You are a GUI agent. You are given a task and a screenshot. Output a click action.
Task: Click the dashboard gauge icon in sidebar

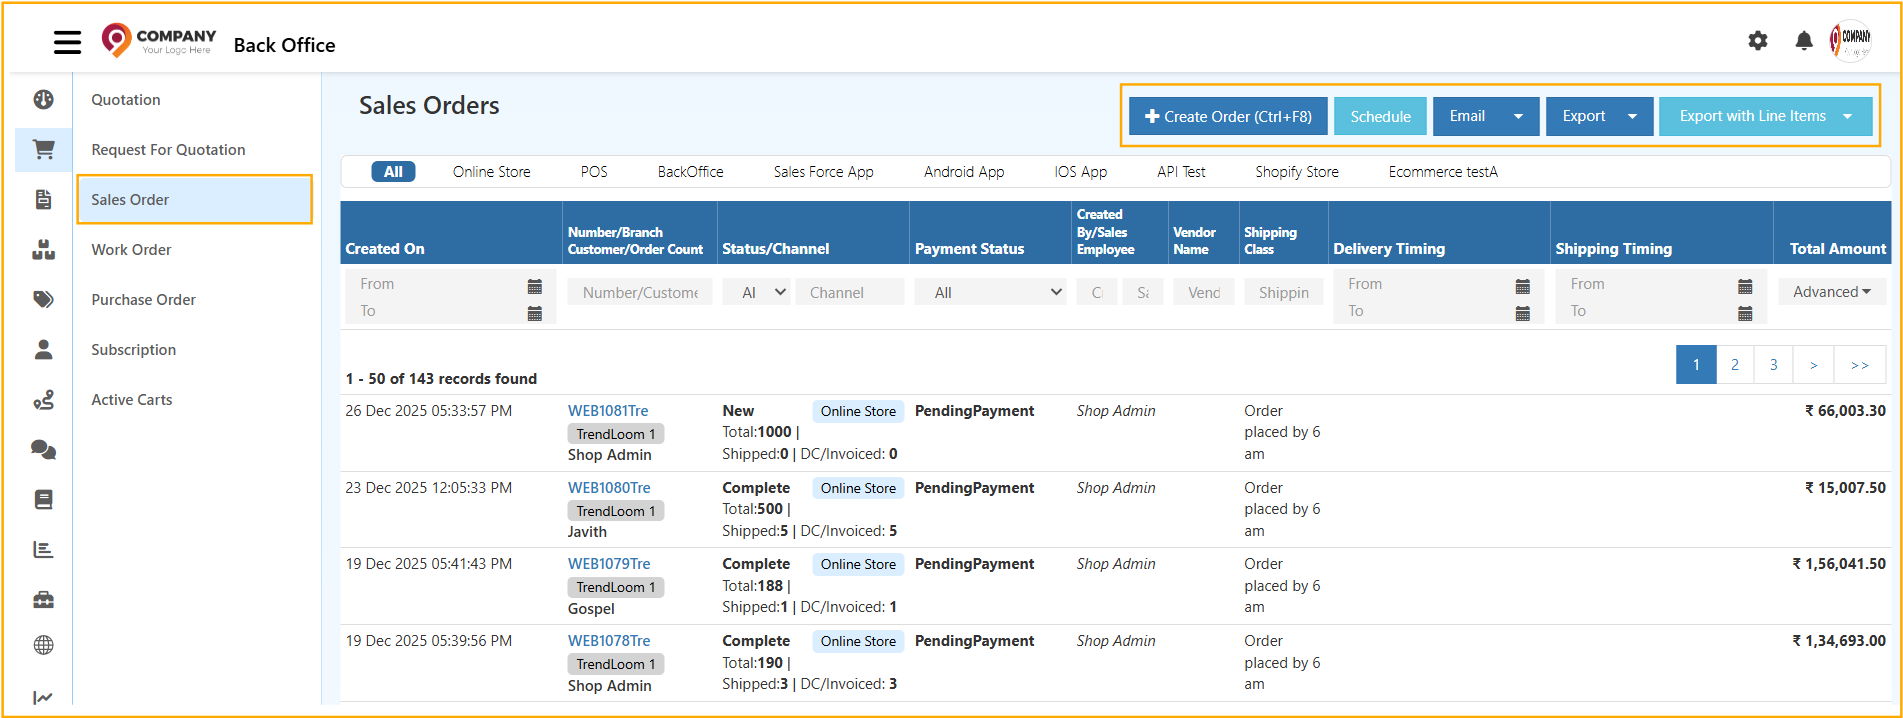(43, 100)
